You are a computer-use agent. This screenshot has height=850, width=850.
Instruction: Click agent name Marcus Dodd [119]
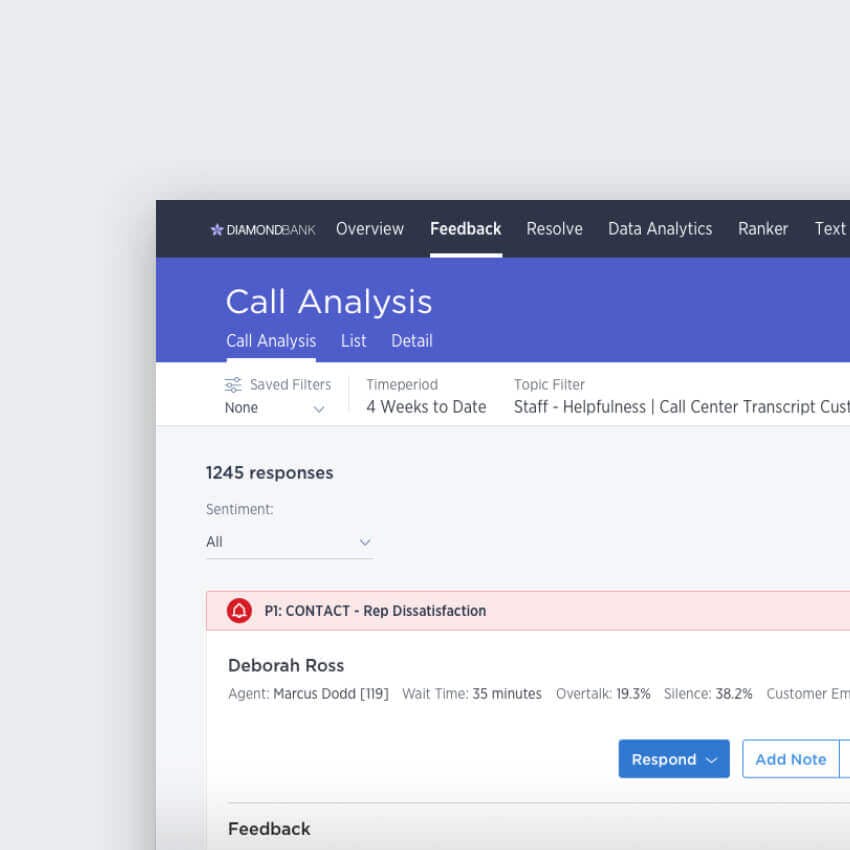pos(330,694)
